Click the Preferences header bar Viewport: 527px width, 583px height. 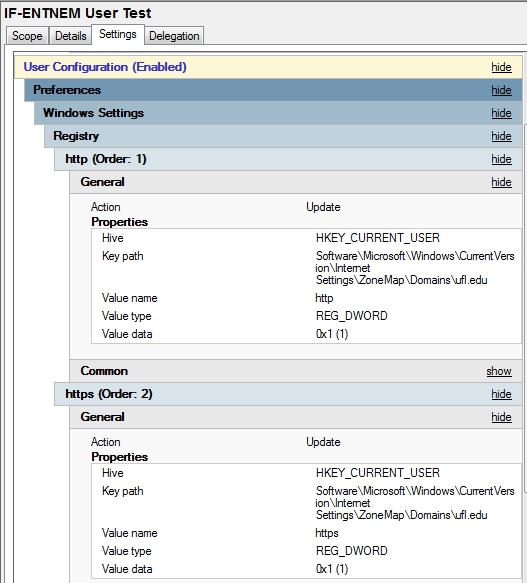273,90
